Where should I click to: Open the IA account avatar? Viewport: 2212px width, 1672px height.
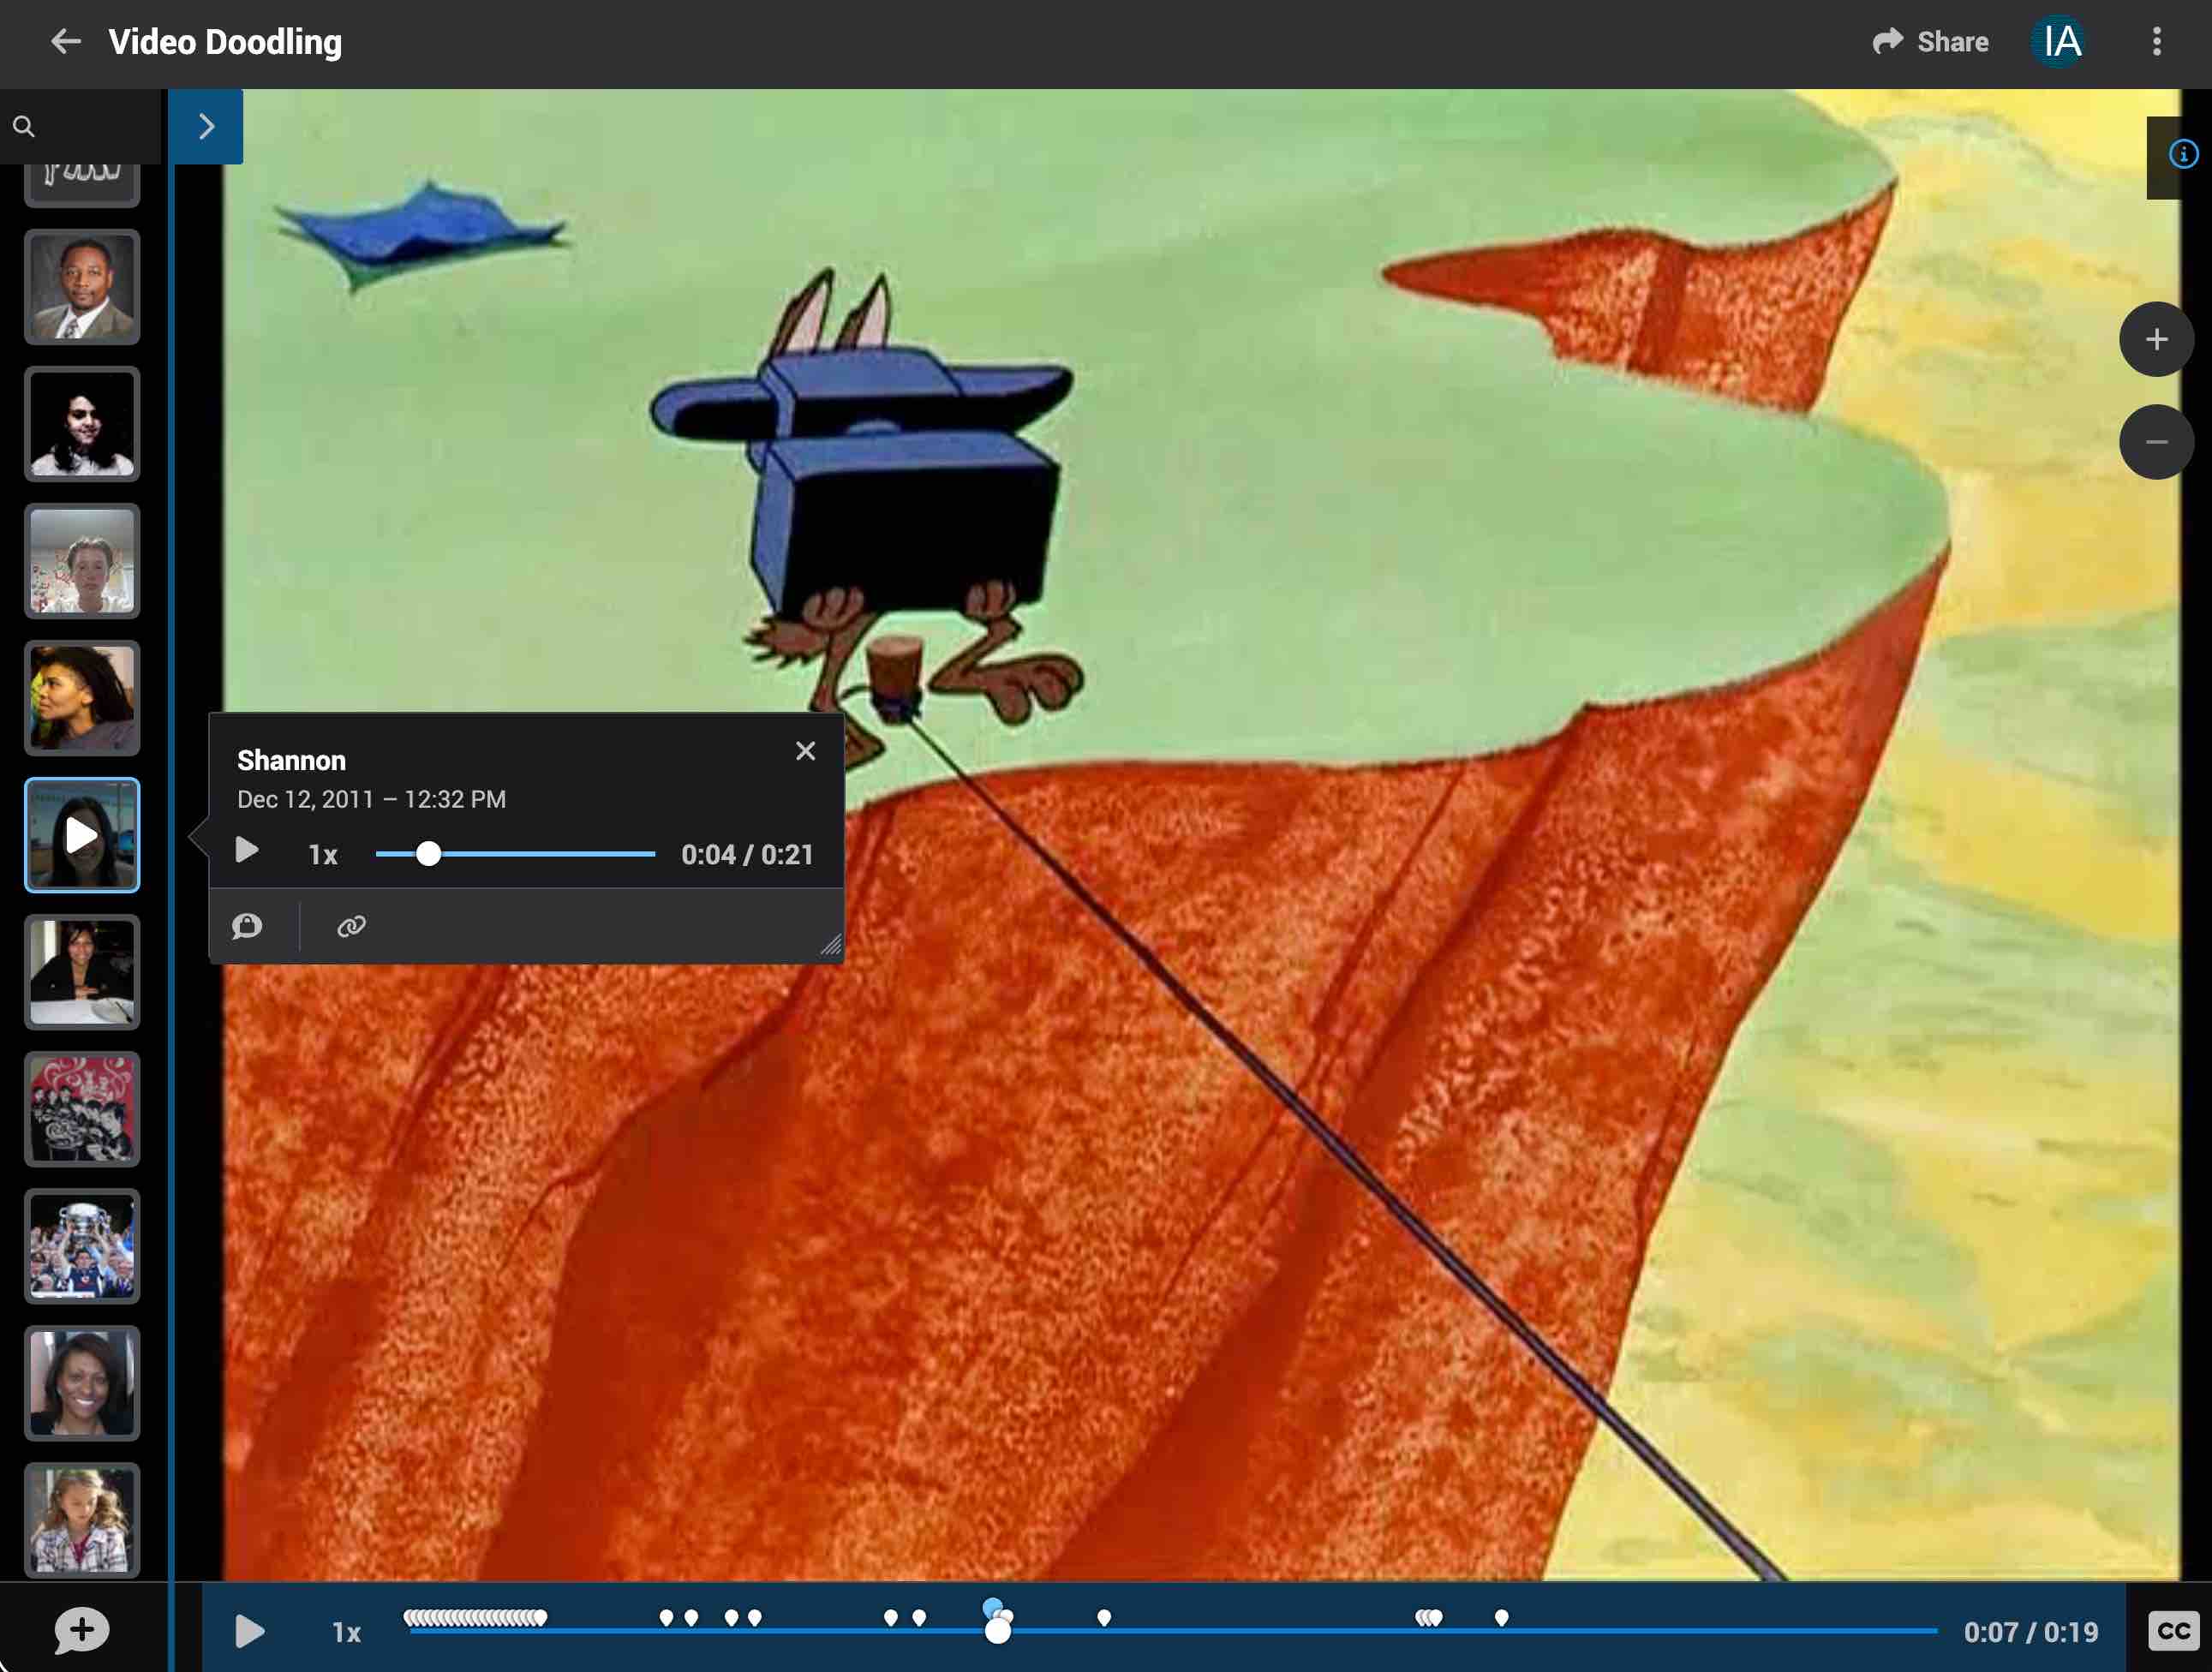click(x=2061, y=42)
